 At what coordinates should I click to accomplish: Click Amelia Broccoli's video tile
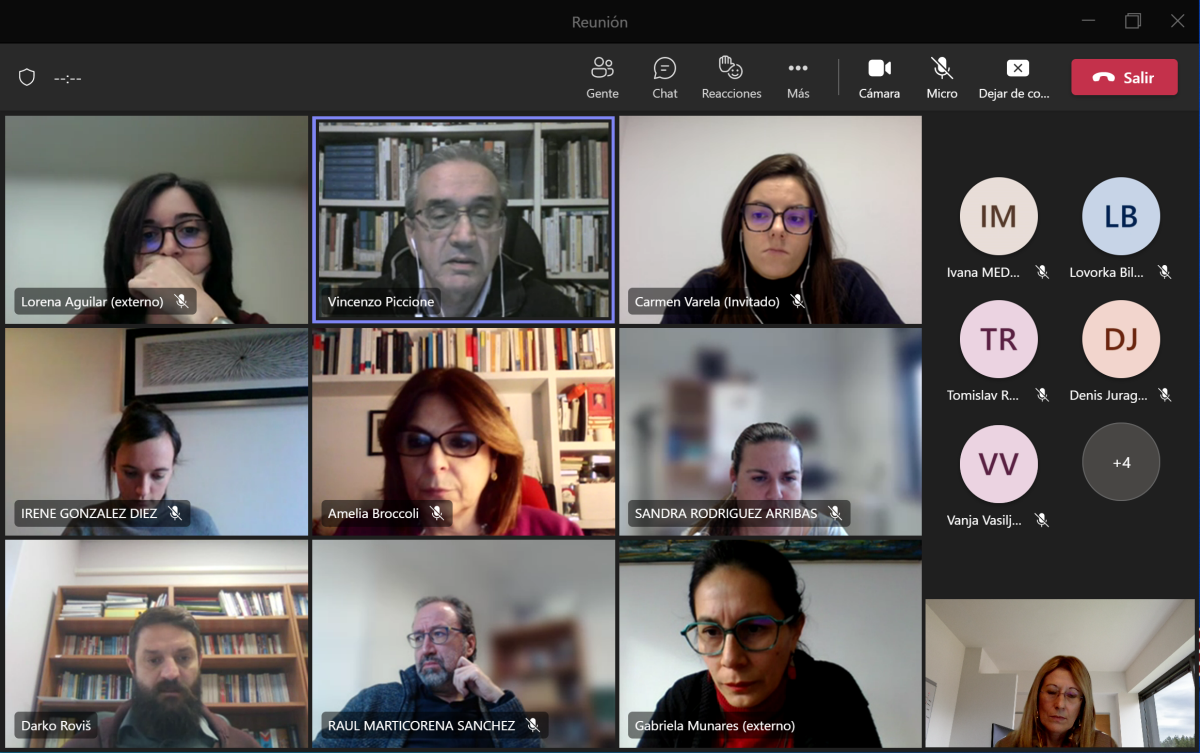coord(463,430)
